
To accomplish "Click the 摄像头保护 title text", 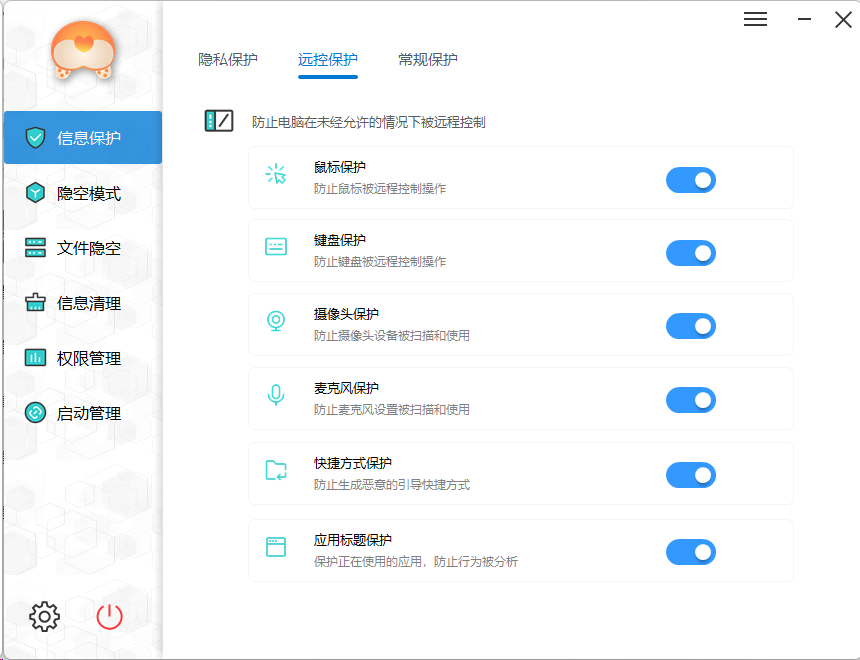I will pyautogui.click(x=346, y=314).
